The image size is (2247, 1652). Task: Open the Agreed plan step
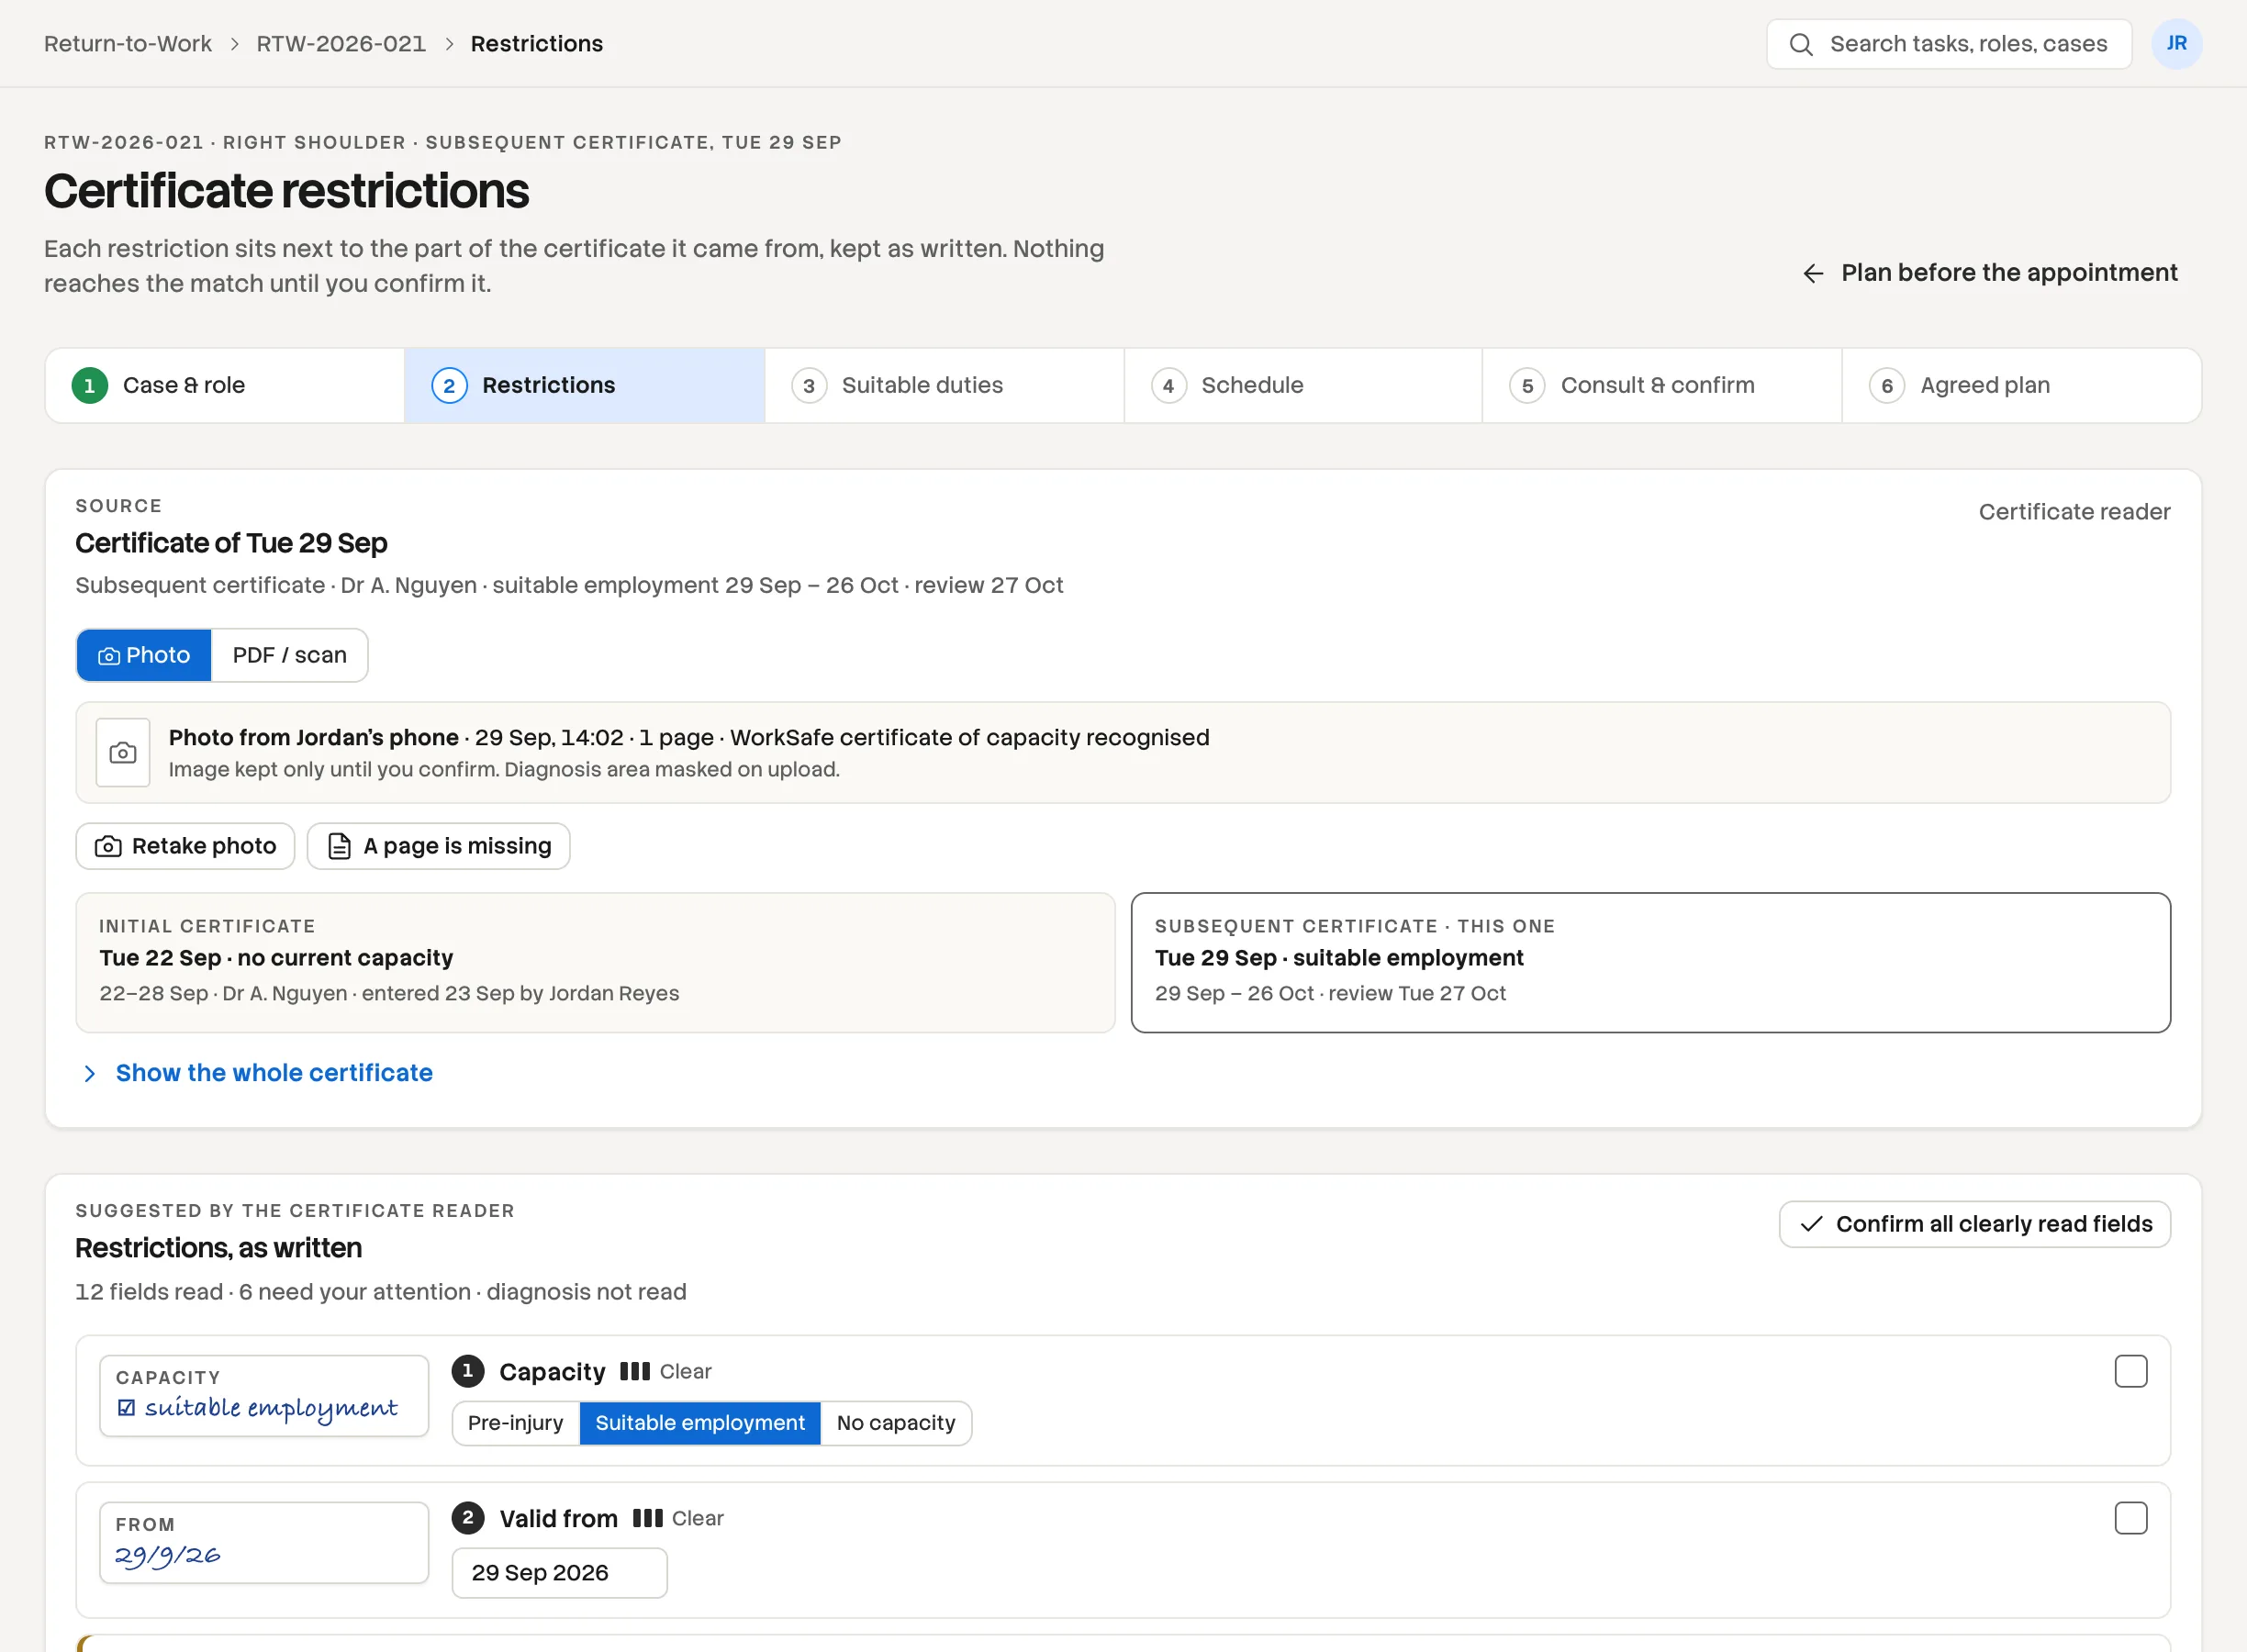click(x=2021, y=385)
